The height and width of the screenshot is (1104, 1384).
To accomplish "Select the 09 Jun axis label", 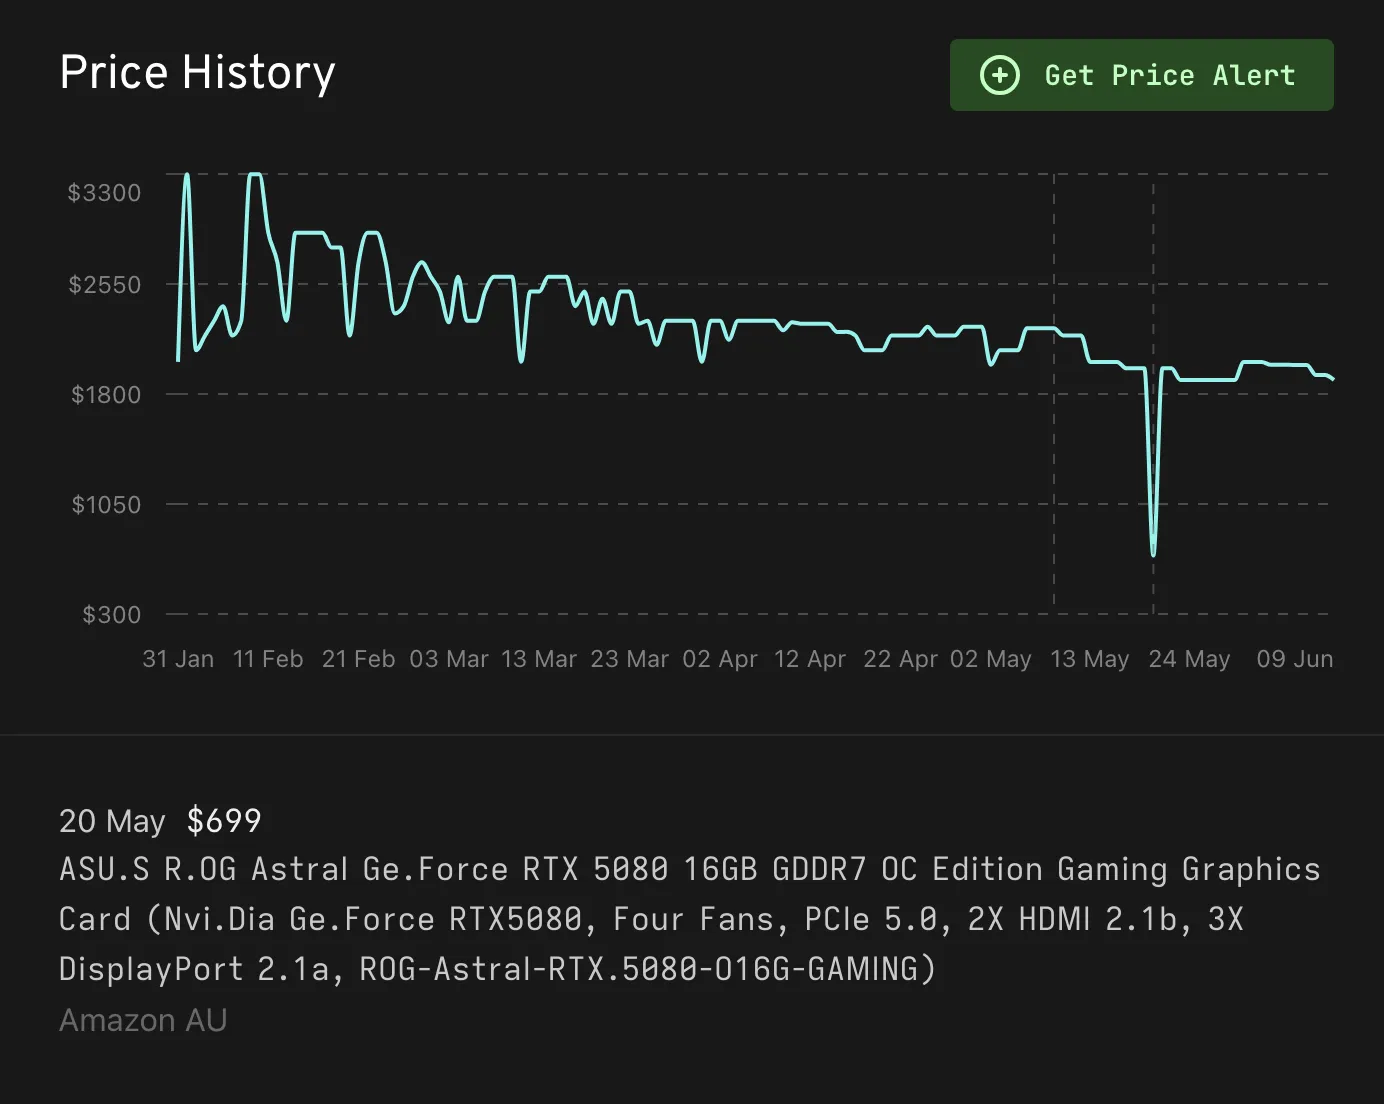I will (1294, 659).
